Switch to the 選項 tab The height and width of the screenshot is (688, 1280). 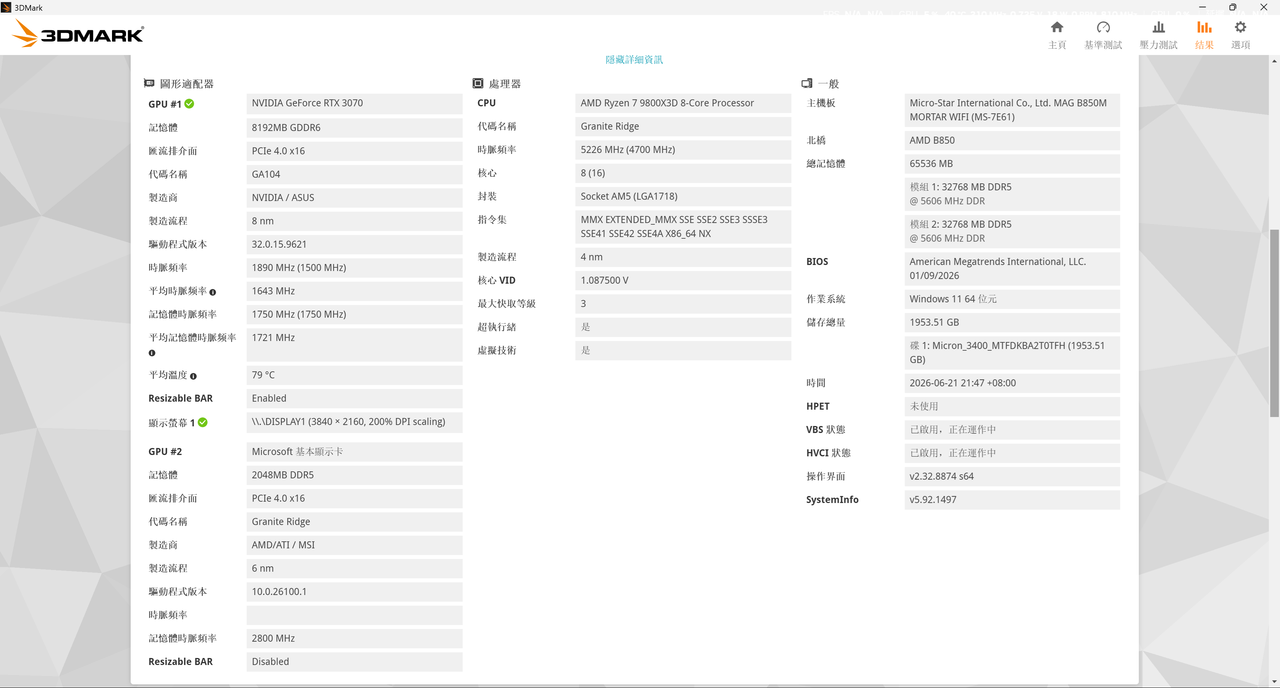click(x=1240, y=33)
